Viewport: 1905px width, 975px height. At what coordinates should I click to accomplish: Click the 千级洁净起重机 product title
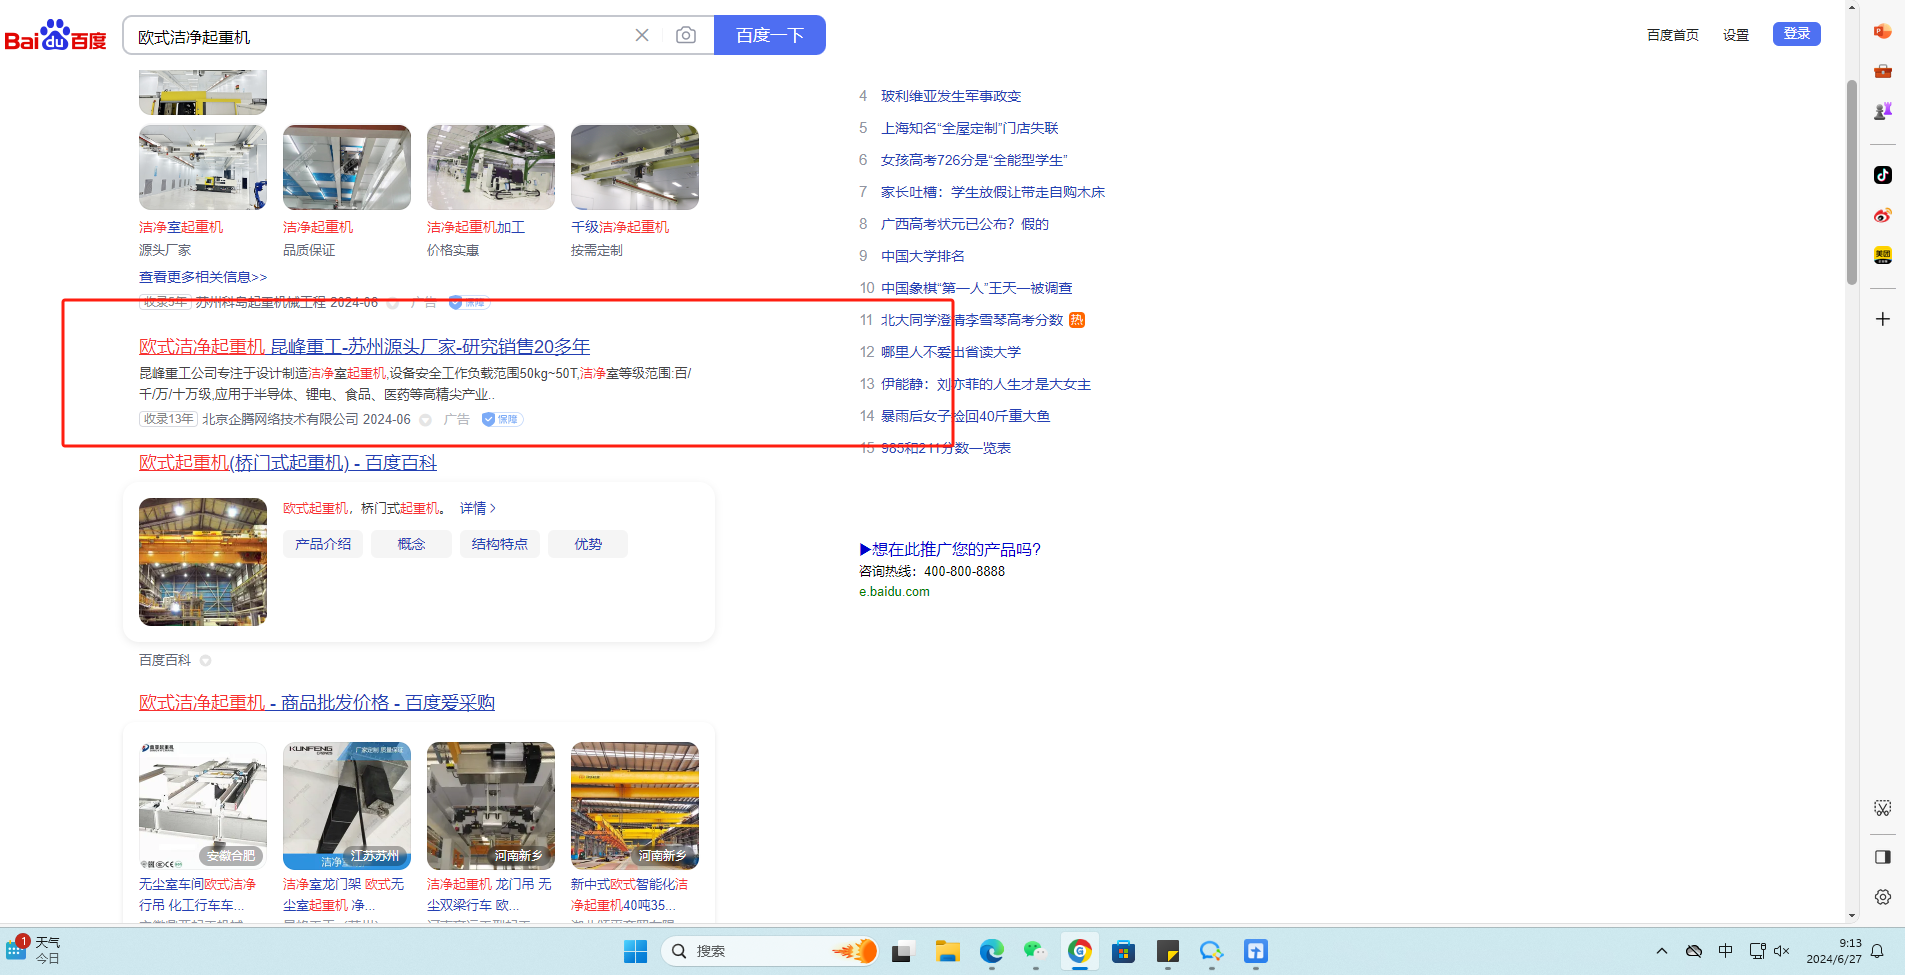tap(620, 227)
